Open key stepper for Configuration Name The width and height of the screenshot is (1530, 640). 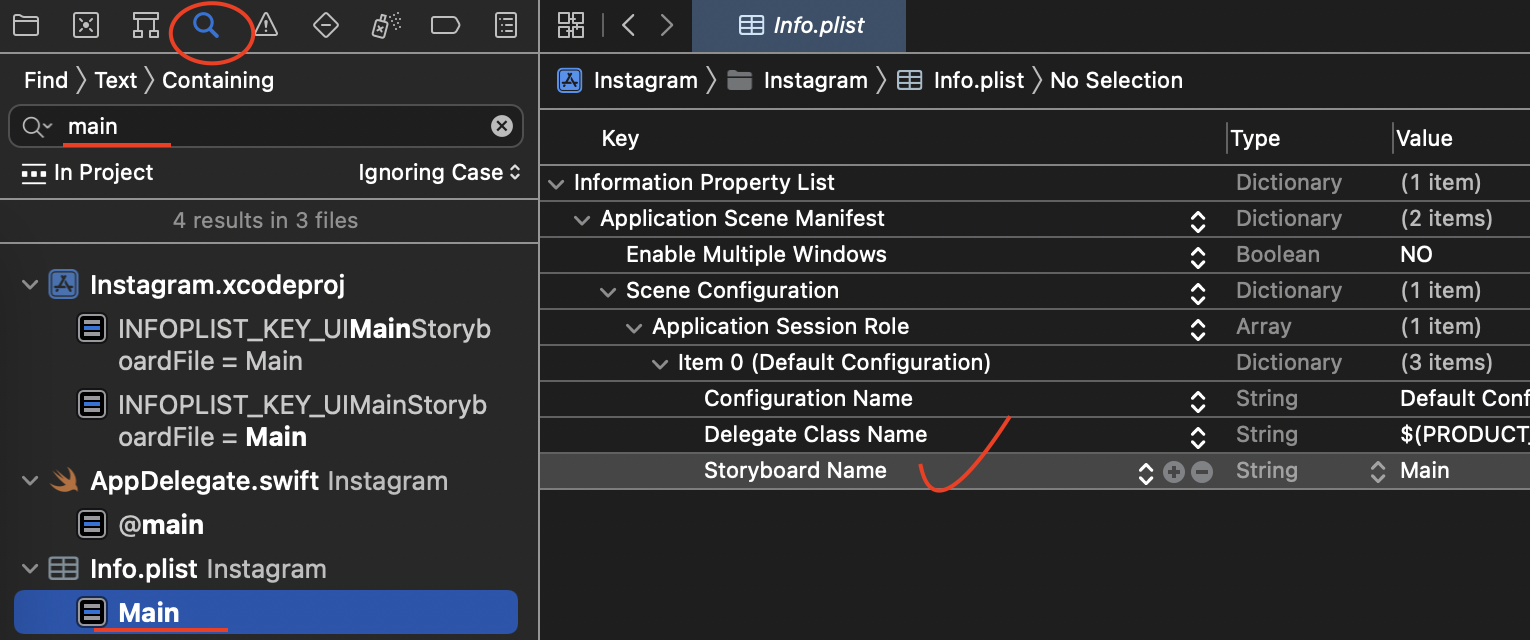tap(1197, 400)
